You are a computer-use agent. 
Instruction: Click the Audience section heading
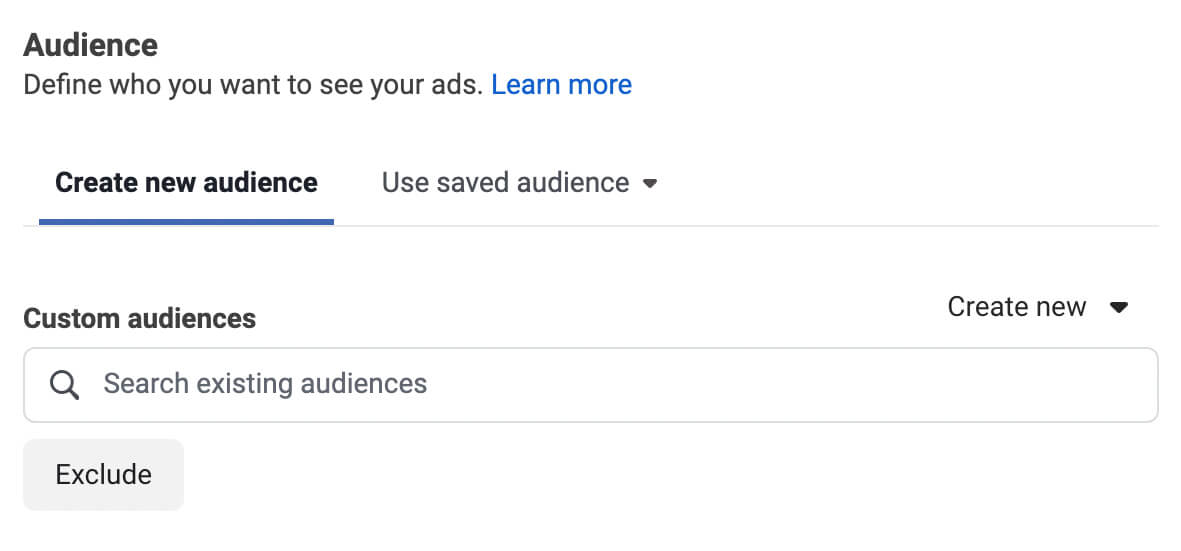(91, 45)
